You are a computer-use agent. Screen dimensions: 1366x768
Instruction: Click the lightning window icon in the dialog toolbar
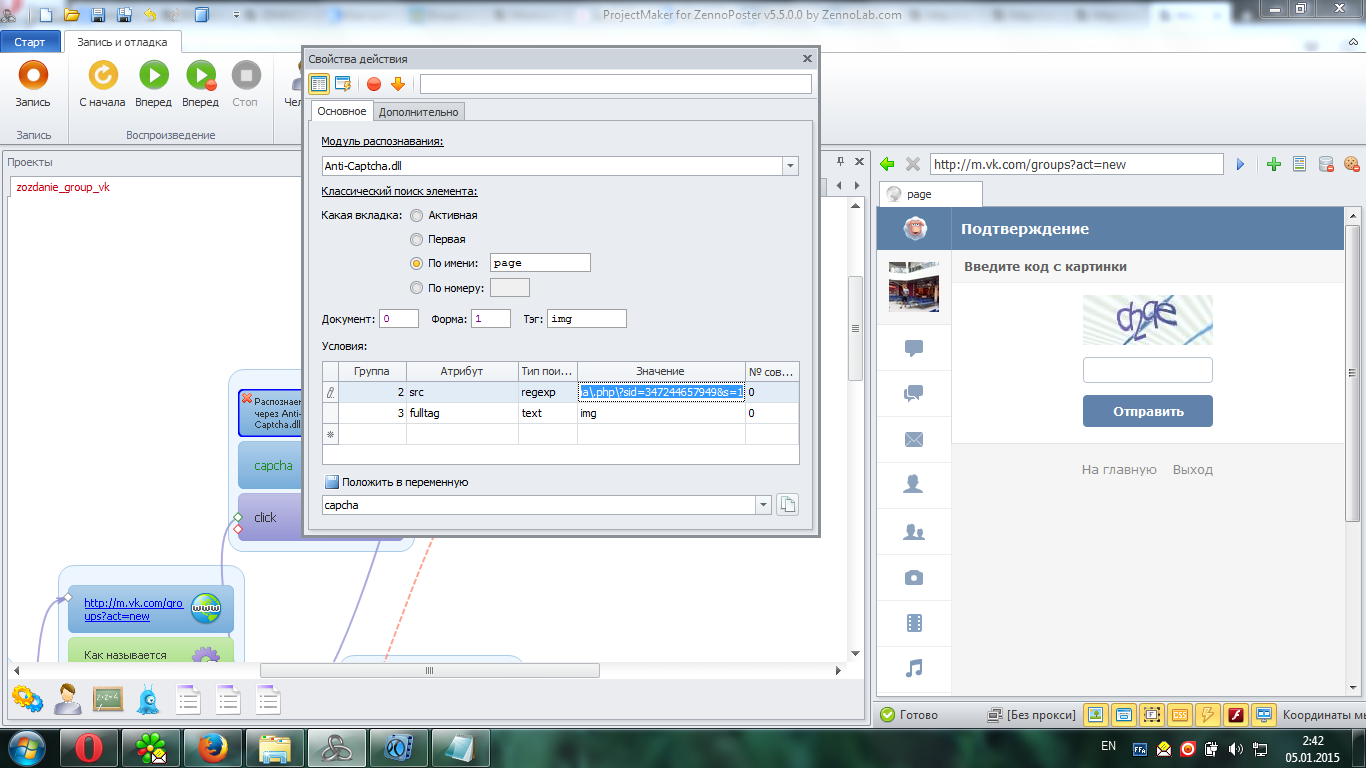(x=343, y=84)
